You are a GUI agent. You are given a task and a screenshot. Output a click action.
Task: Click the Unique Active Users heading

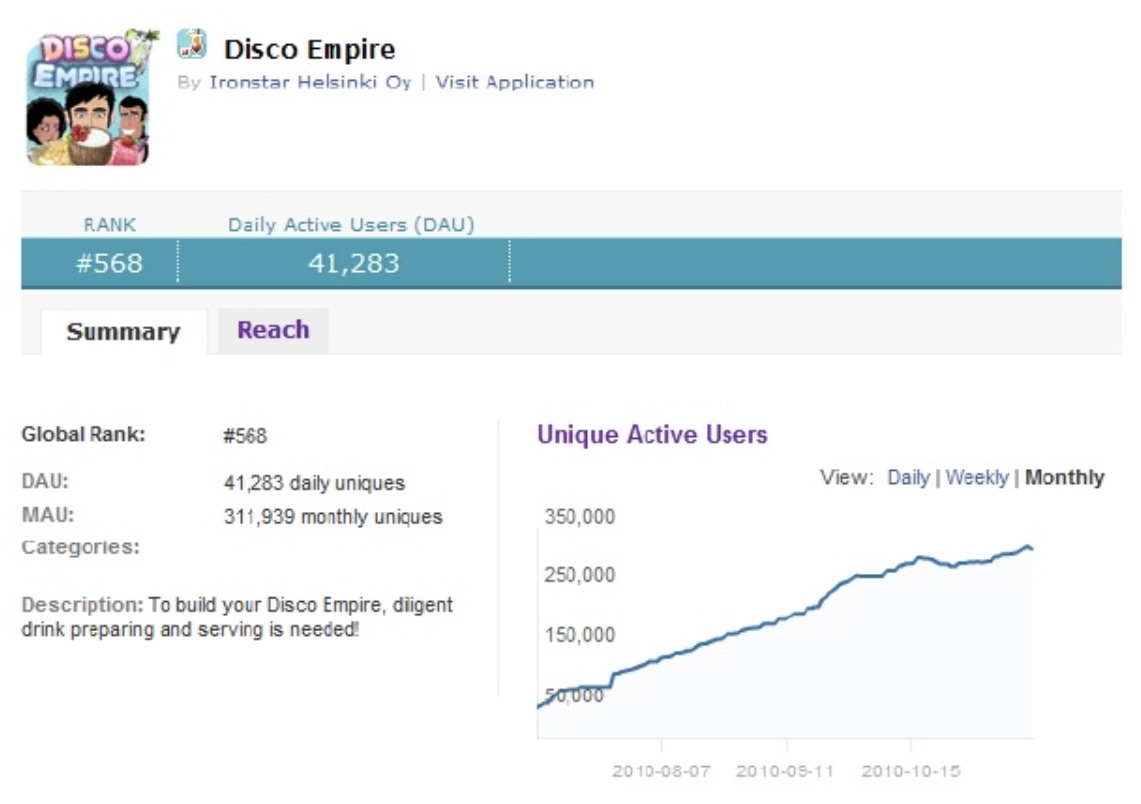tap(652, 434)
